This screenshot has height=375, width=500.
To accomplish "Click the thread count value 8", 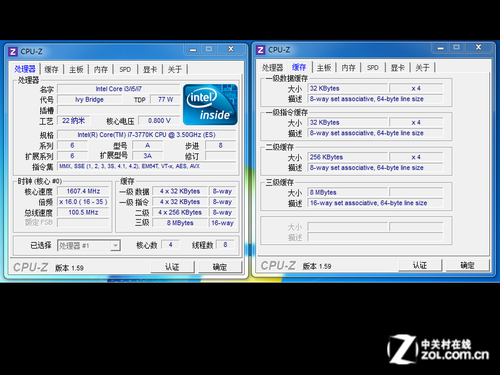I will (x=225, y=245).
